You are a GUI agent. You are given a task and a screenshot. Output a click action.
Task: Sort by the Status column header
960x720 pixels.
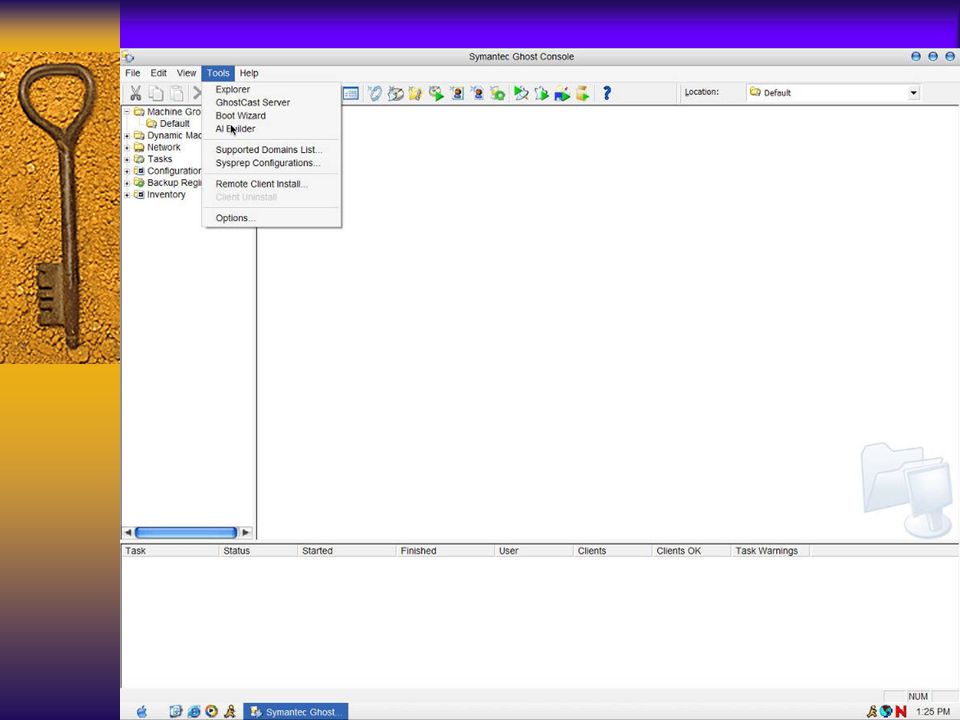tap(258, 550)
